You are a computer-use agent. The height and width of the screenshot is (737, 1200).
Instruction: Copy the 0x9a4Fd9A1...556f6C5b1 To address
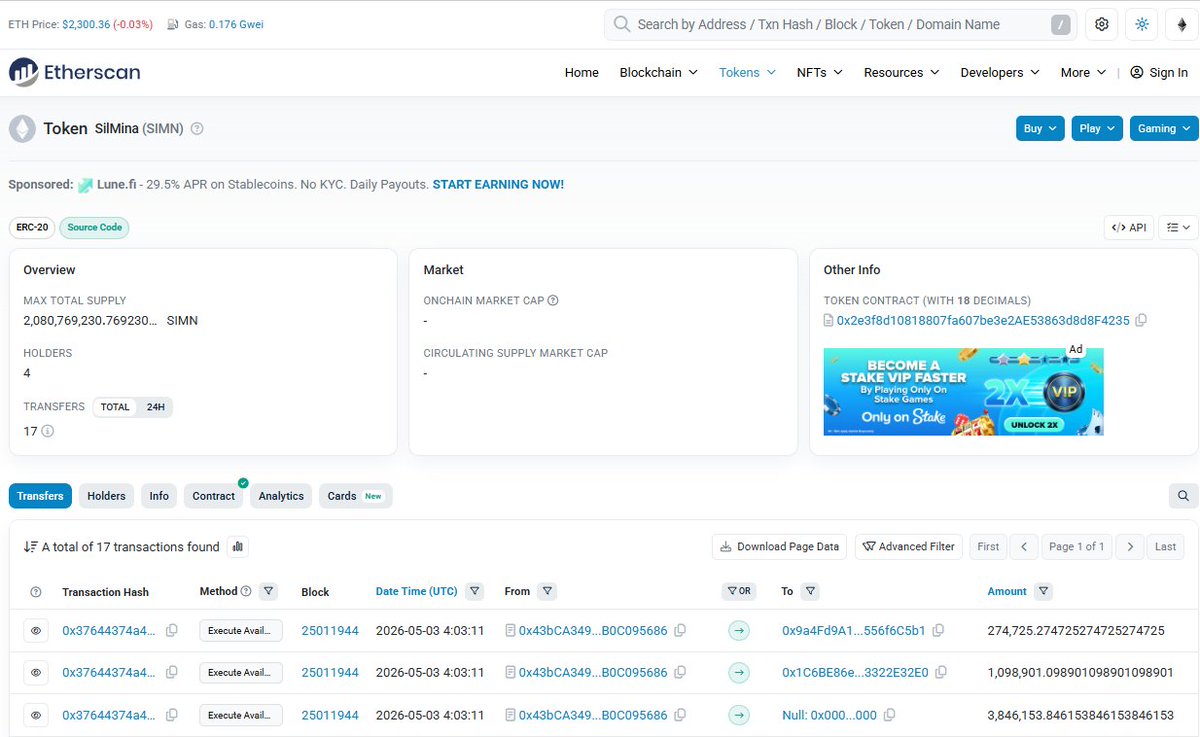pos(938,631)
